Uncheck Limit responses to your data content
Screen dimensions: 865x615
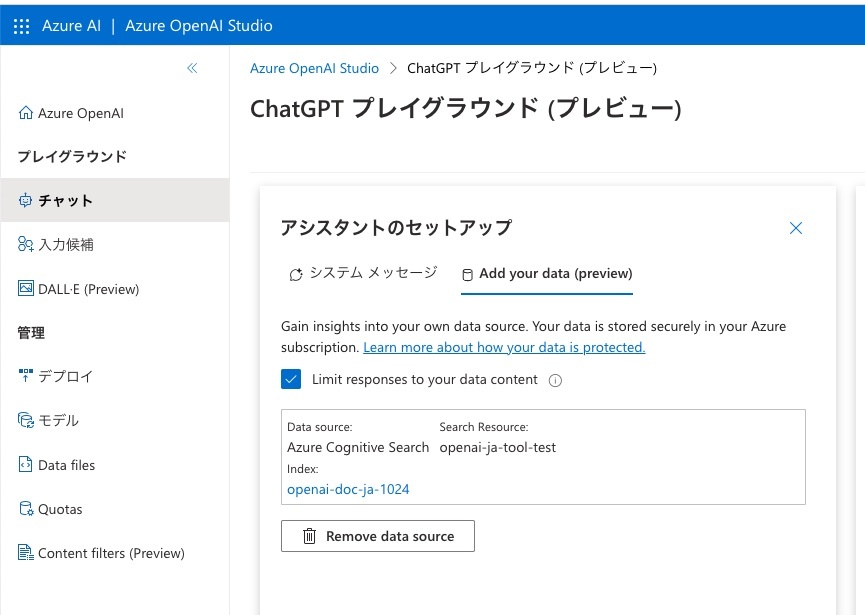[x=291, y=379]
